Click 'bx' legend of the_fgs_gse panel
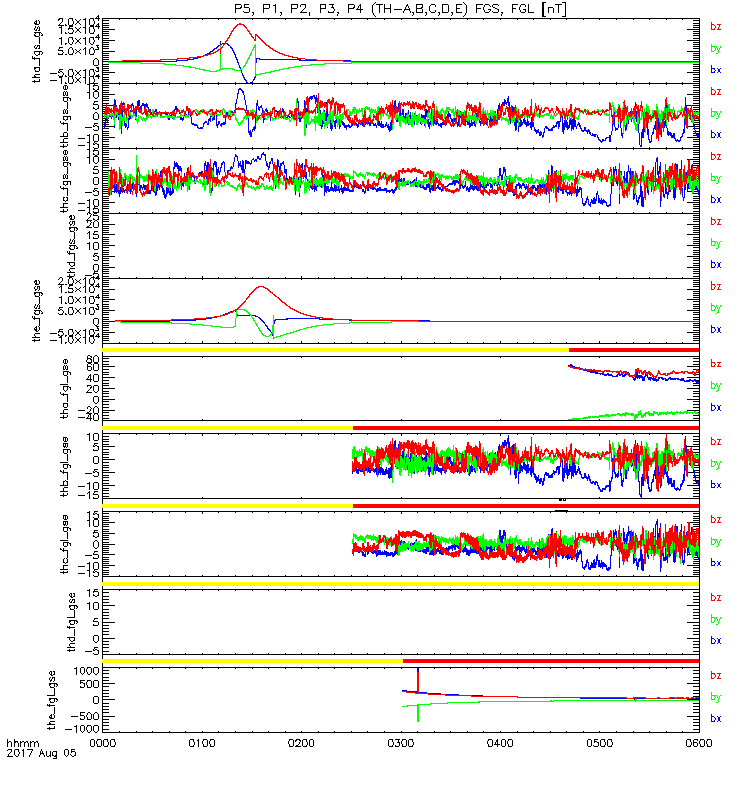The width and height of the screenshot is (750, 800). point(716,330)
